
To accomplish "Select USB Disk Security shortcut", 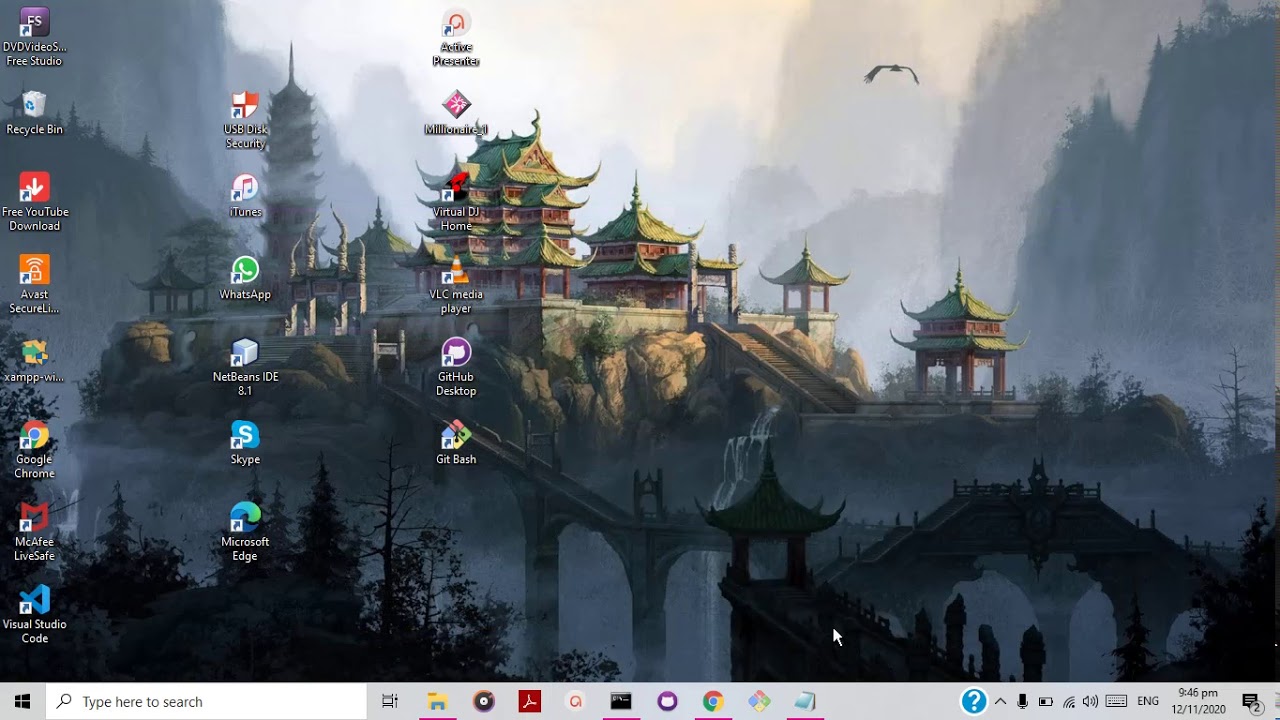I will pos(245,120).
